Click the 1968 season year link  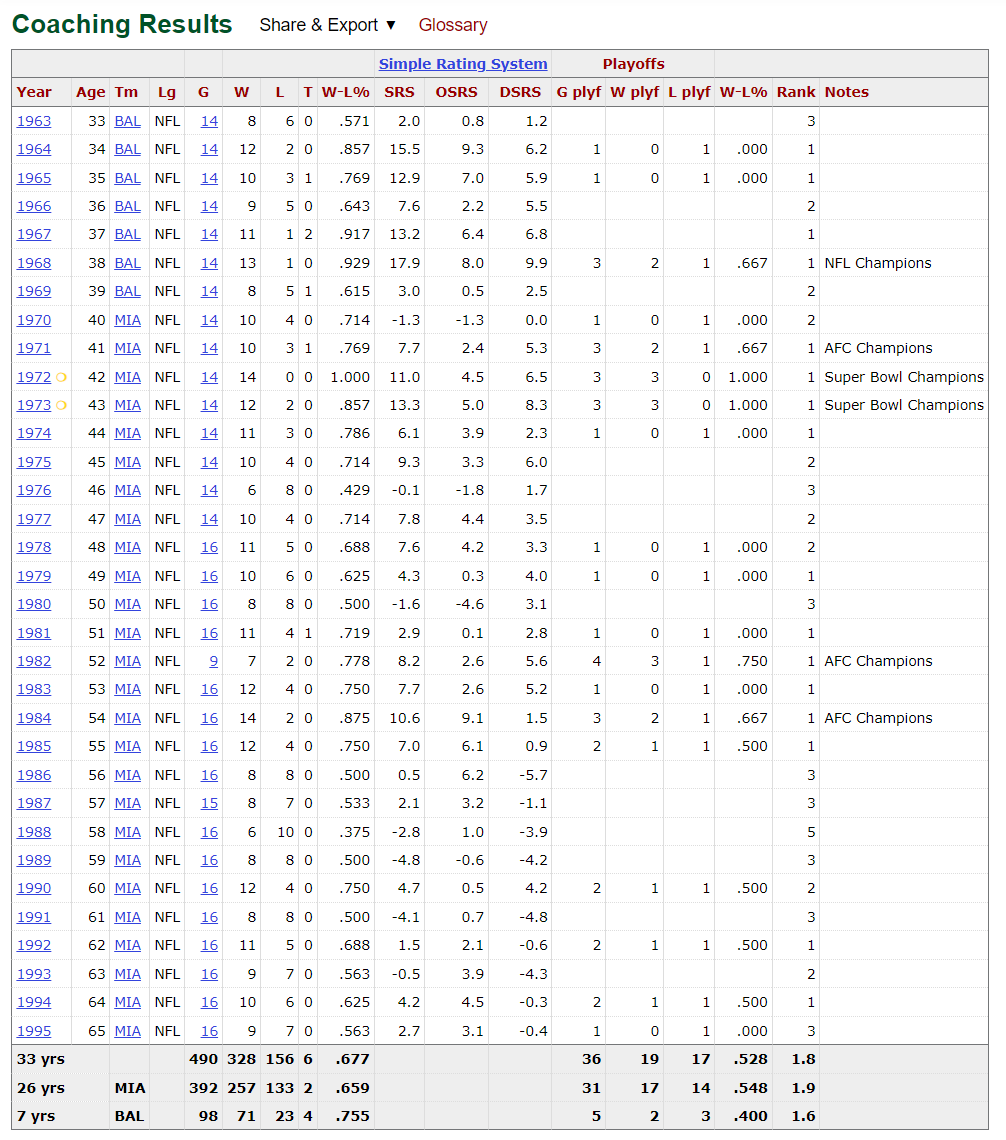34,263
